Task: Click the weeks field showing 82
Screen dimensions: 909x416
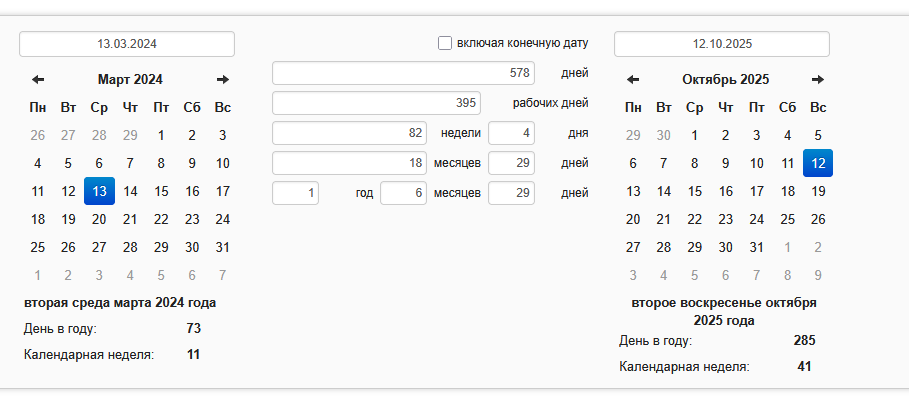Action: (x=349, y=133)
